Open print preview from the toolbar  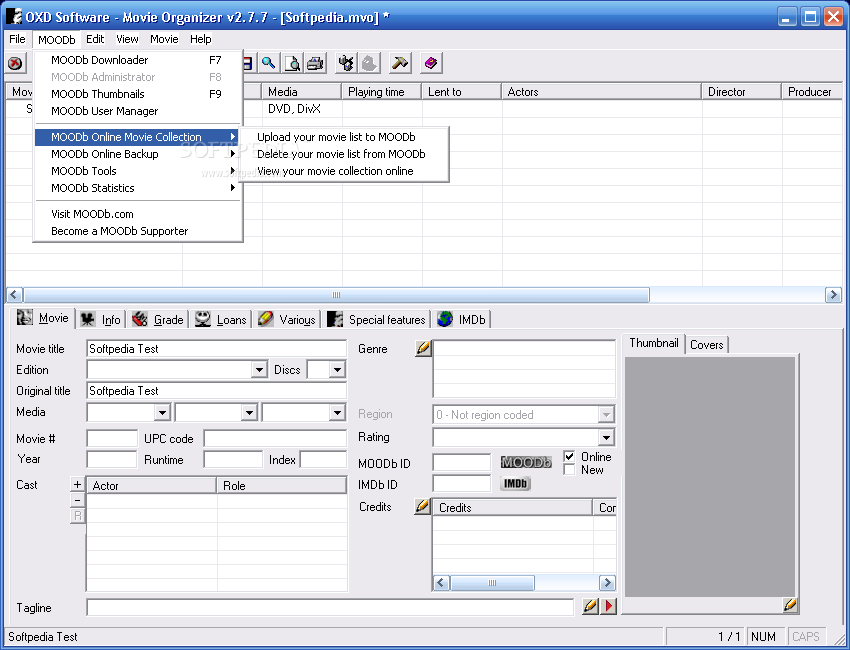click(x=292, y=63)
